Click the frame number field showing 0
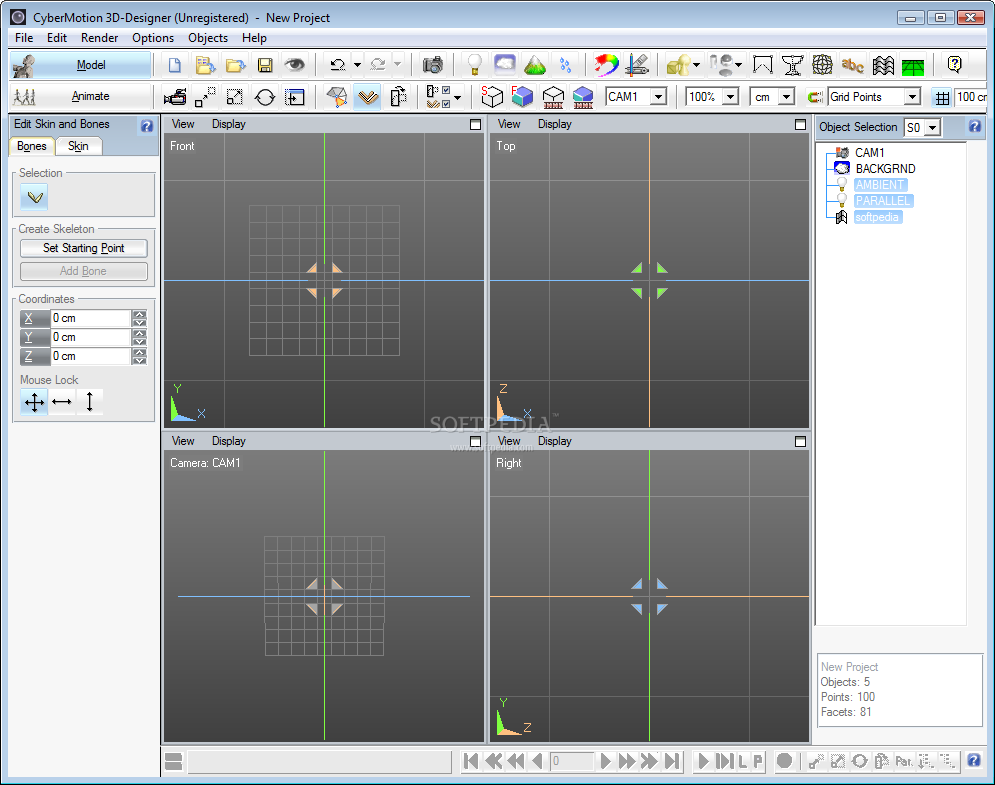The height and width of the screenshot is (785, 995). tap(572, 761)
